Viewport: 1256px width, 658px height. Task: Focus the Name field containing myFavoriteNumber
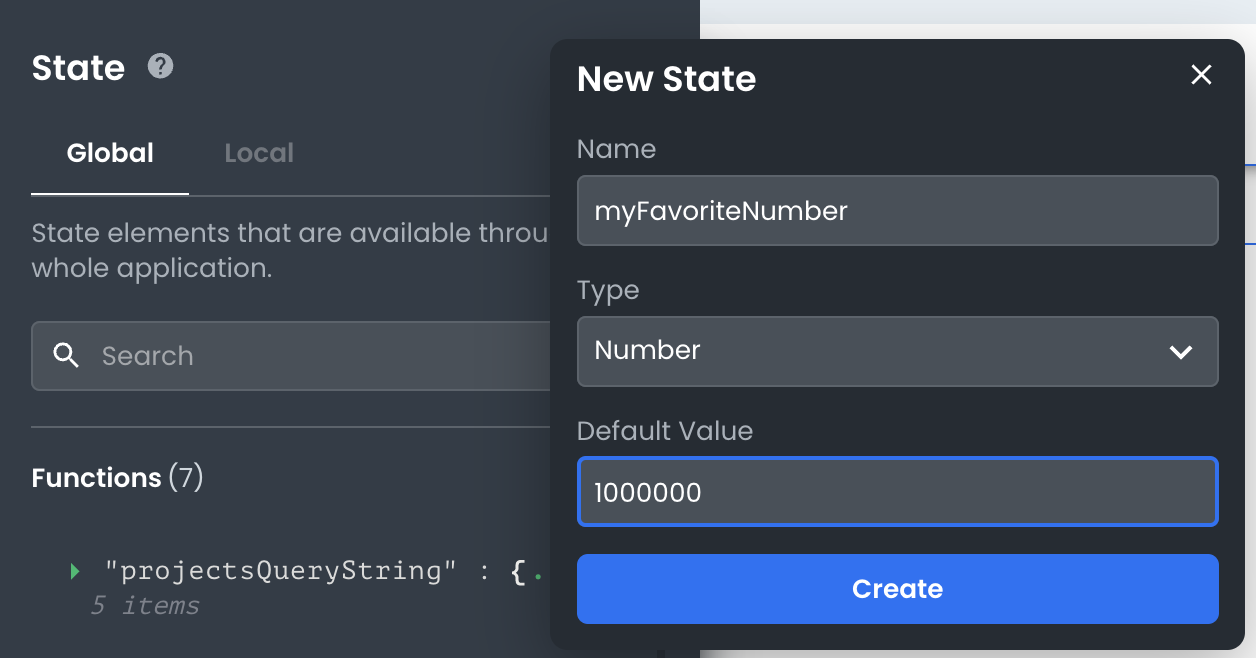tap(896, 211)
